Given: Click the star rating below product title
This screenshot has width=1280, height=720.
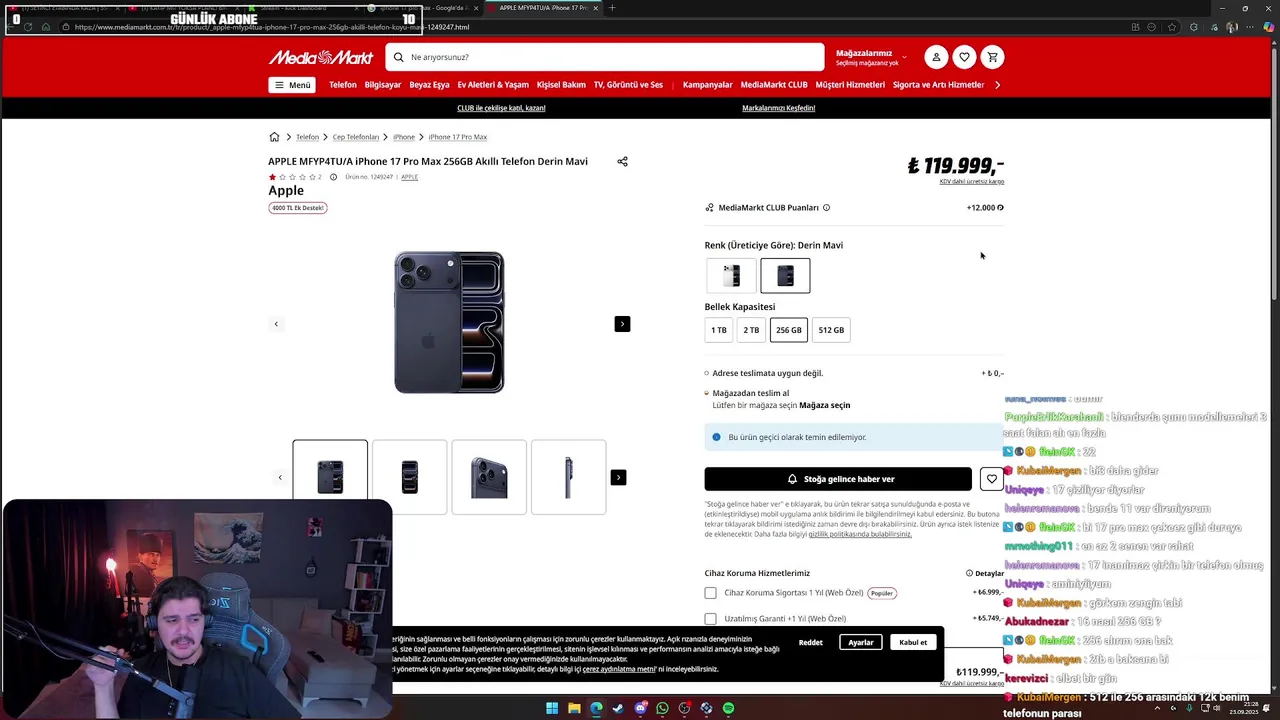Looking at the screenshot, I should pos(292,177).
